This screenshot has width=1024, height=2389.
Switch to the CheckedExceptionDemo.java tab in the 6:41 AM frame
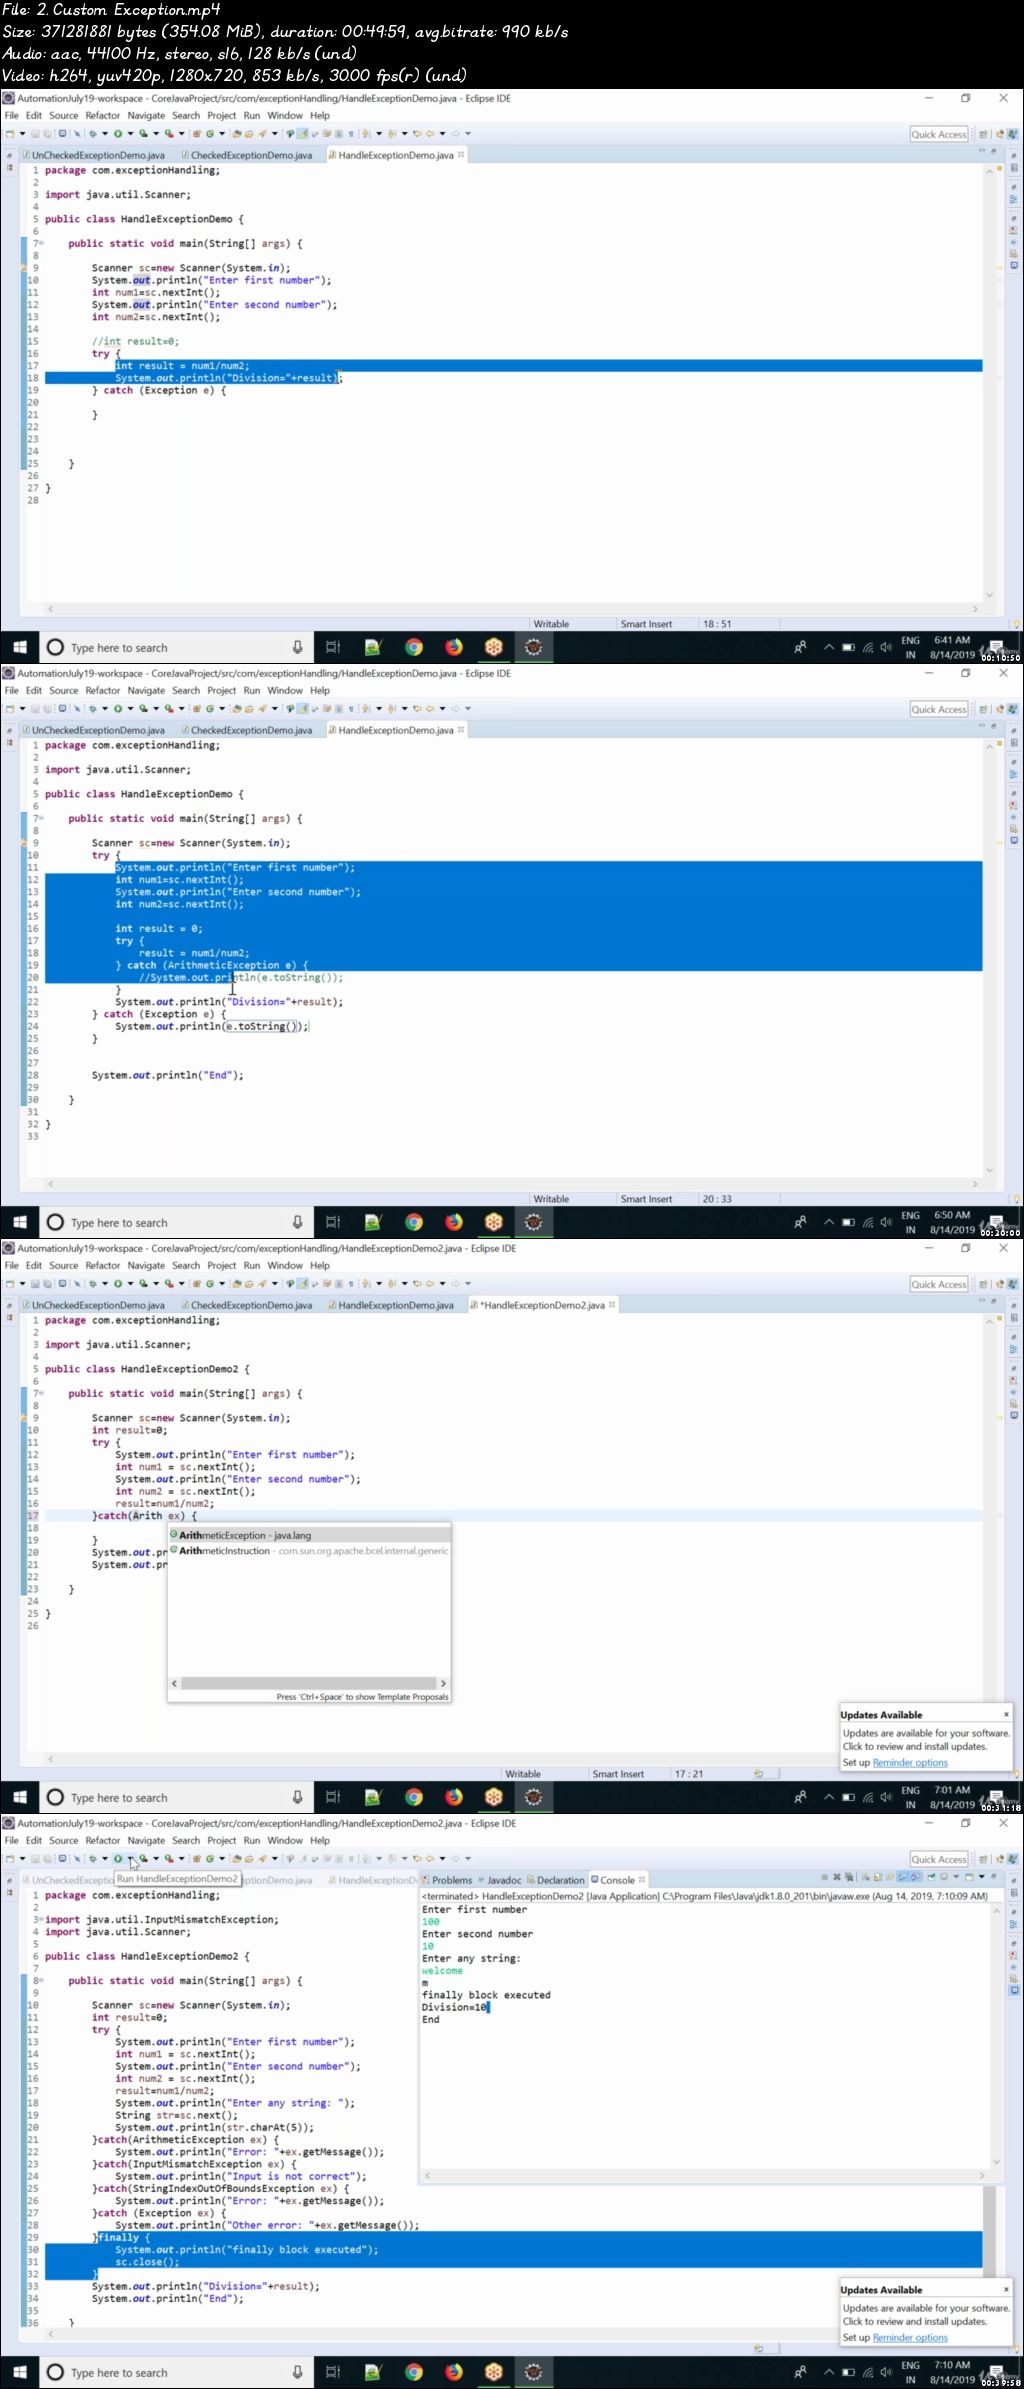pyautogui.click(x=246, y=155)
